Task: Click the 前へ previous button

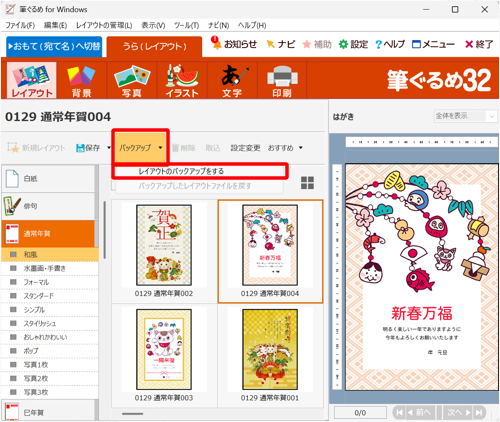Action: [x=421, y=413]
